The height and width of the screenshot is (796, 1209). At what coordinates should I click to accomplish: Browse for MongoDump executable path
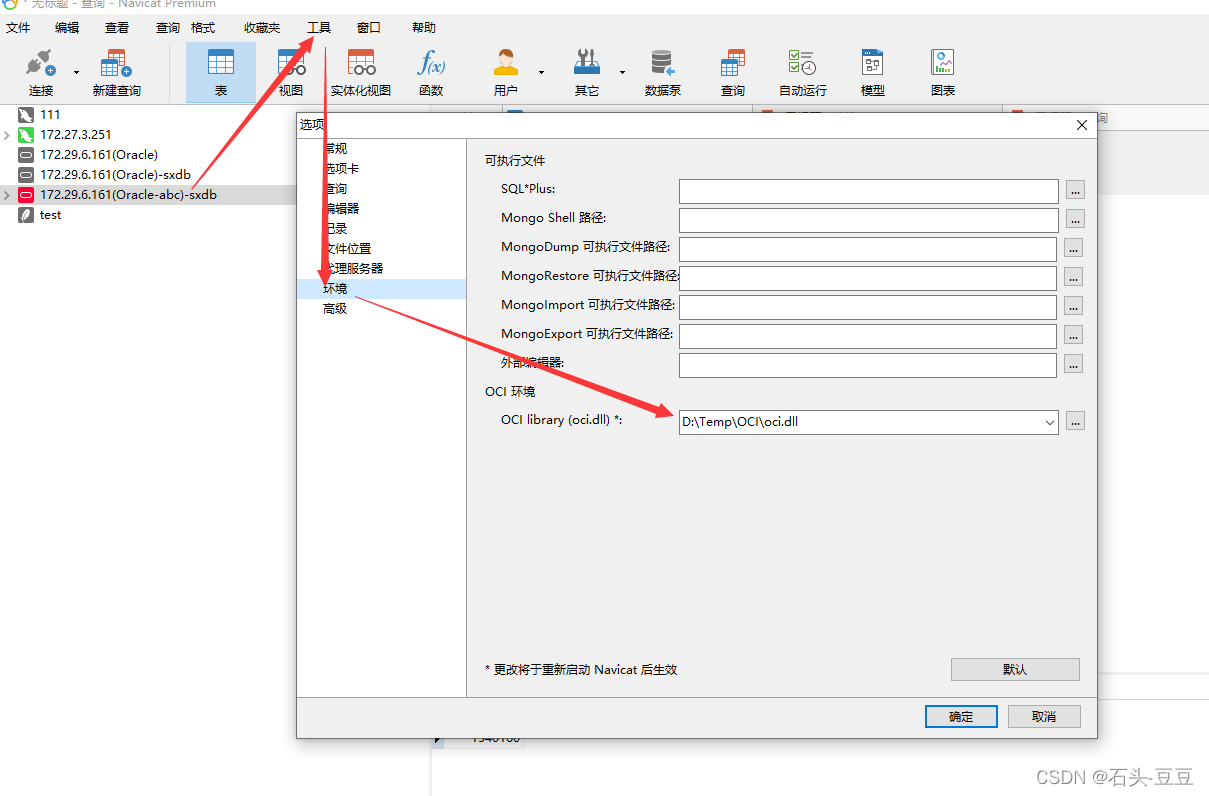click(x=1074, y=248)
